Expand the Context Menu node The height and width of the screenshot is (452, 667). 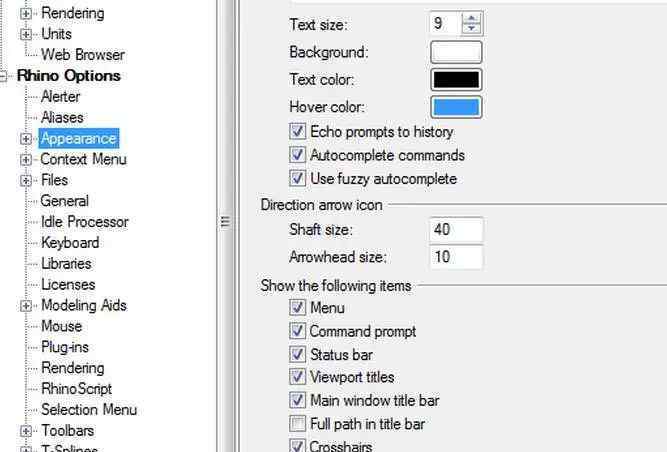(26, 159)
